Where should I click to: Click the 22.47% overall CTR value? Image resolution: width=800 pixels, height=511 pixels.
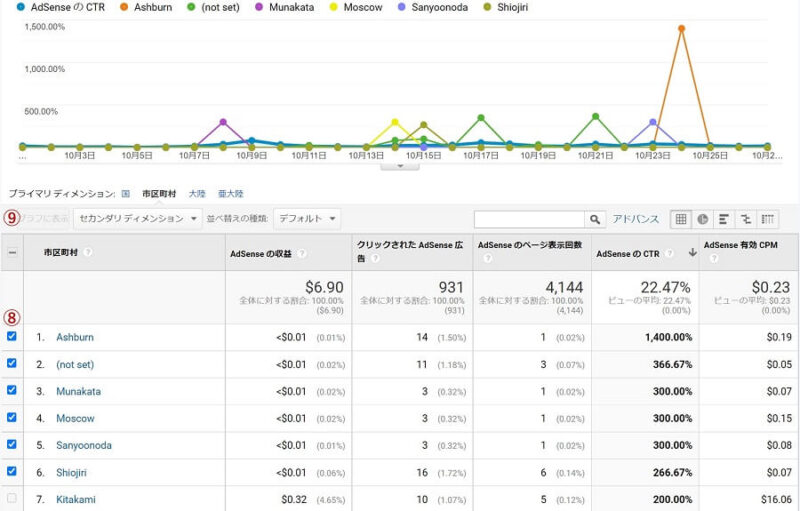coord(665,287)
